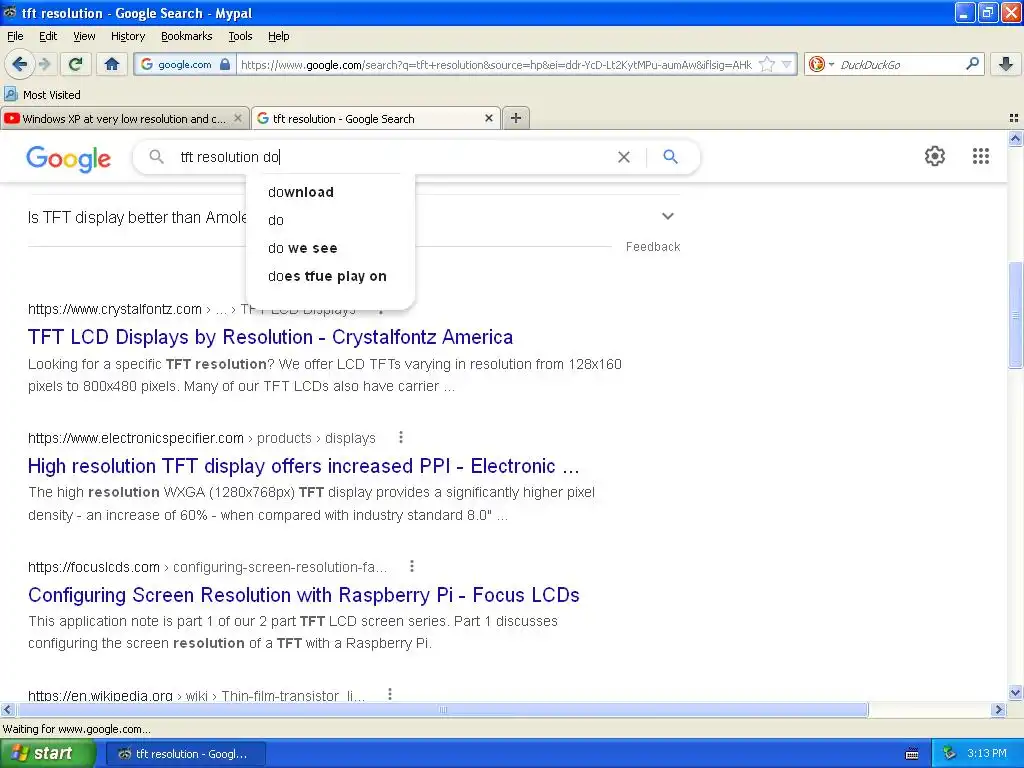Click the vertical scrollbar thumb

click(x=1016, y=315)
